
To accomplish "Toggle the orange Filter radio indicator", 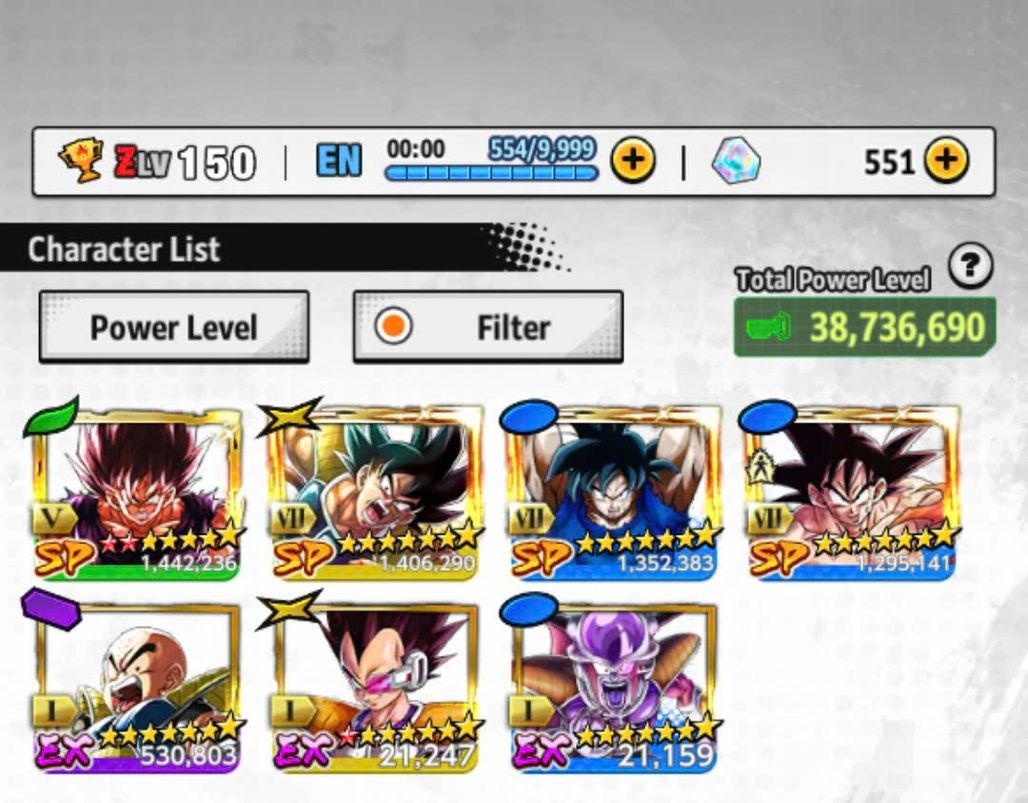I will (x=393, y=326).
